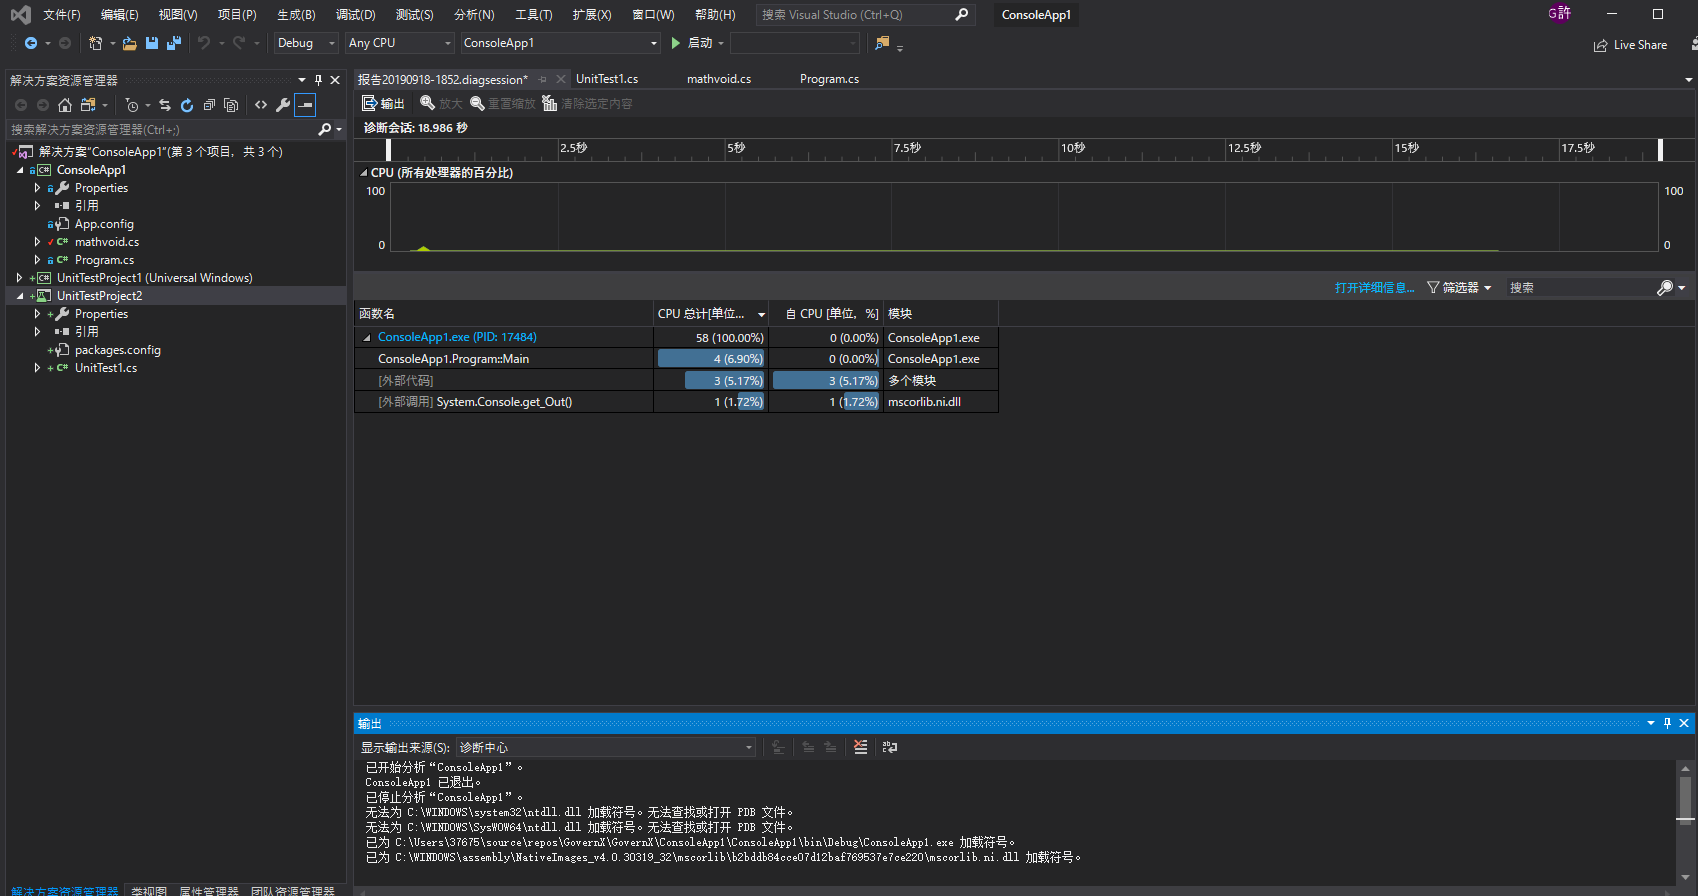Click the Collapse All icon
Screen dimensions: 1698x896
(209, 105)
